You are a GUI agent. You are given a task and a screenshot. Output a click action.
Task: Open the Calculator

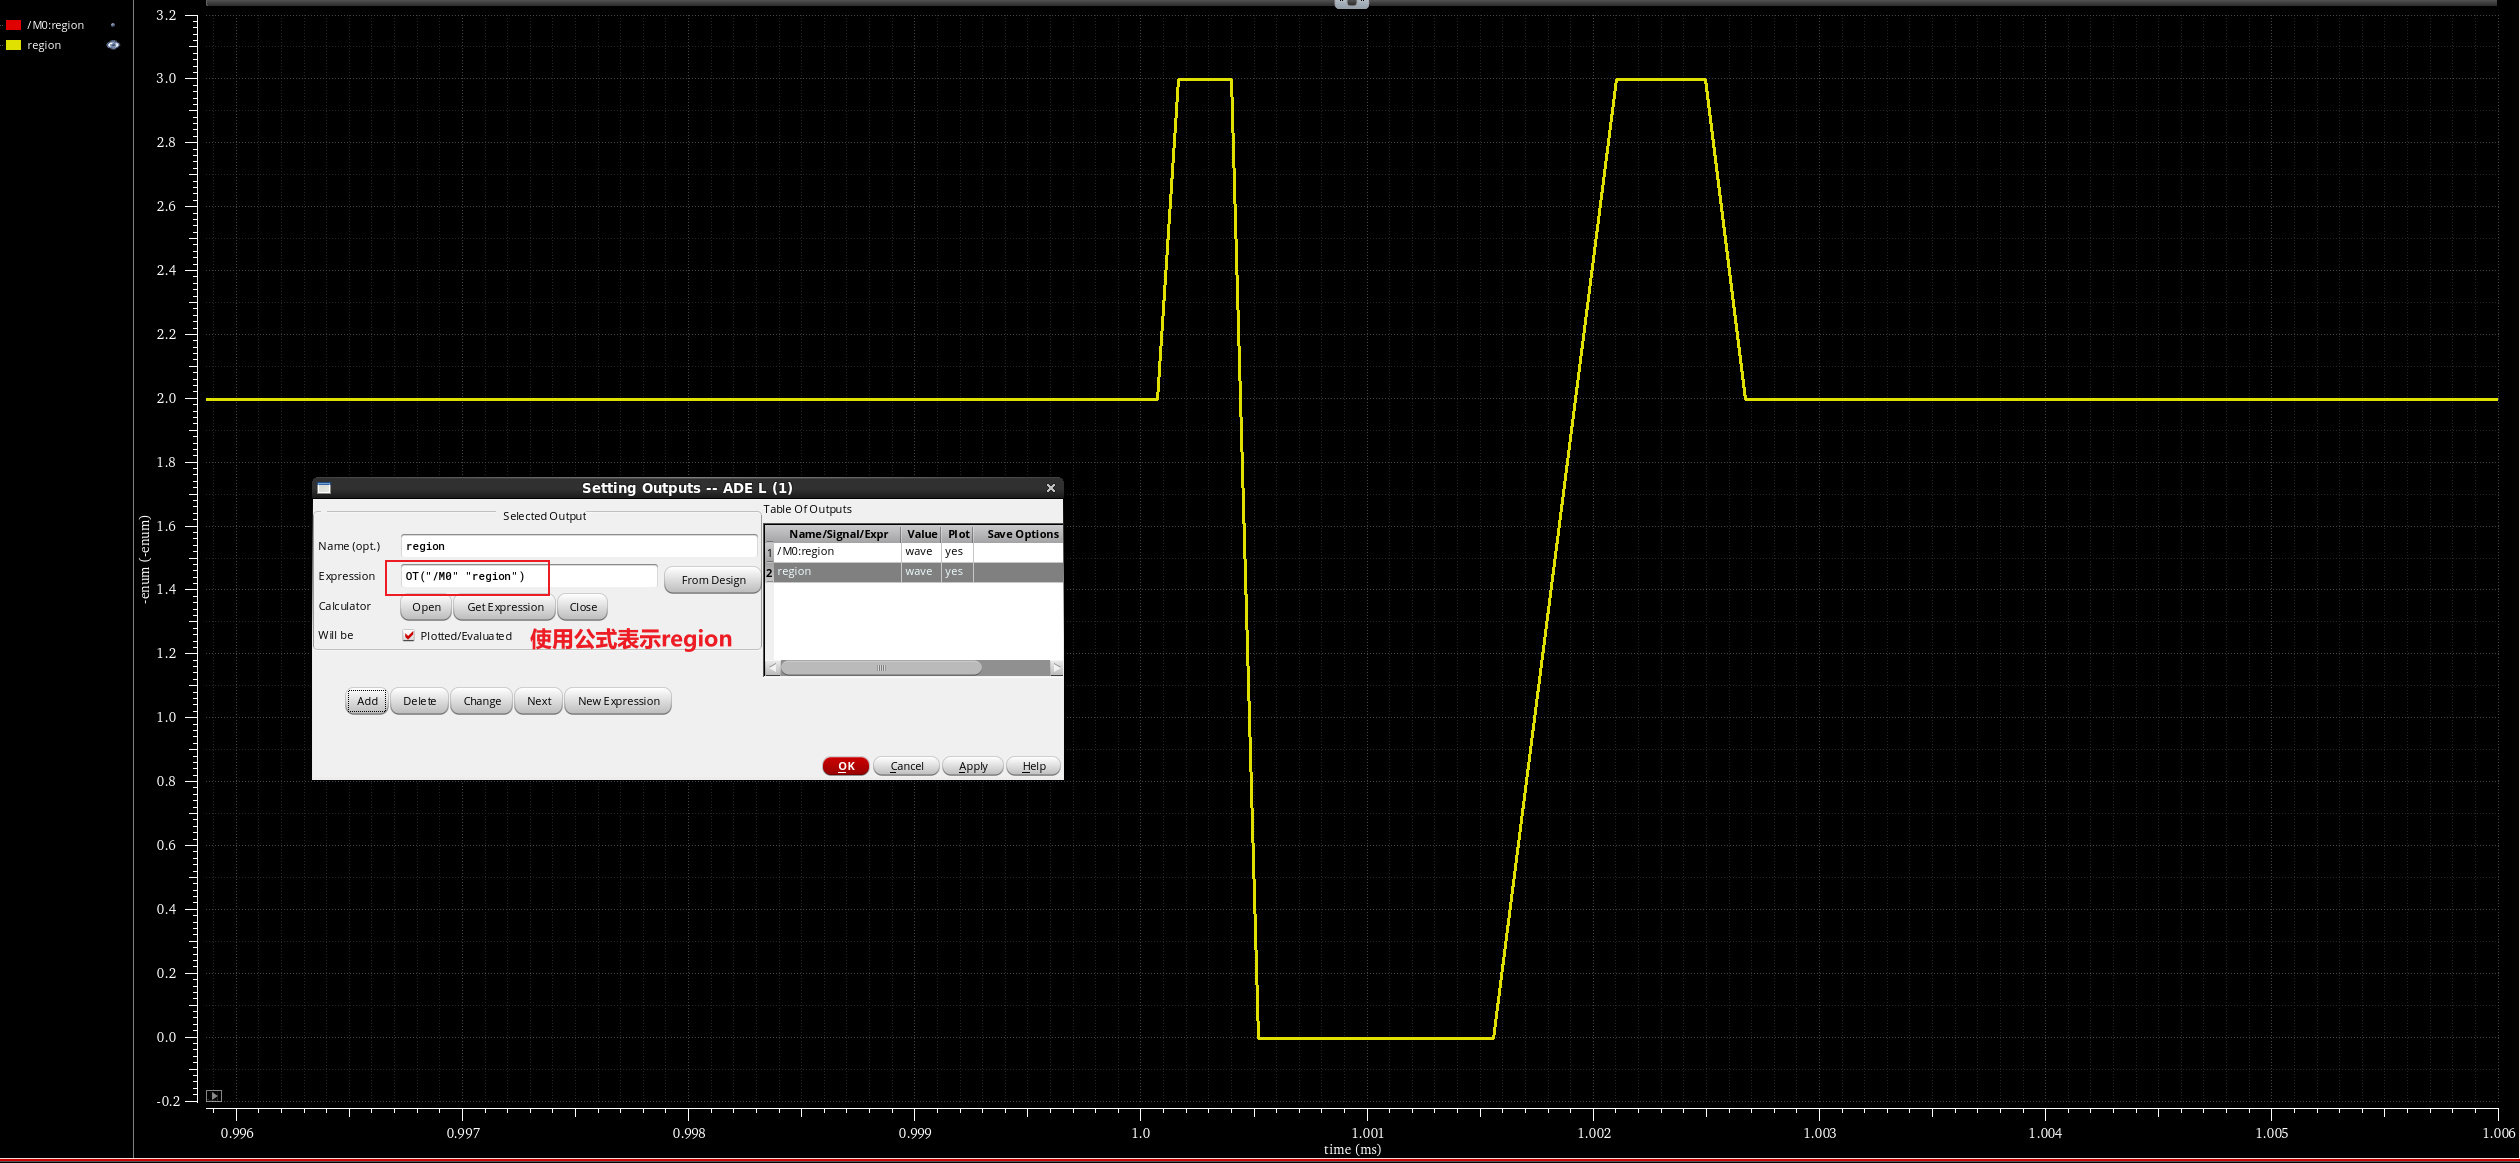(x=426, y=607)
